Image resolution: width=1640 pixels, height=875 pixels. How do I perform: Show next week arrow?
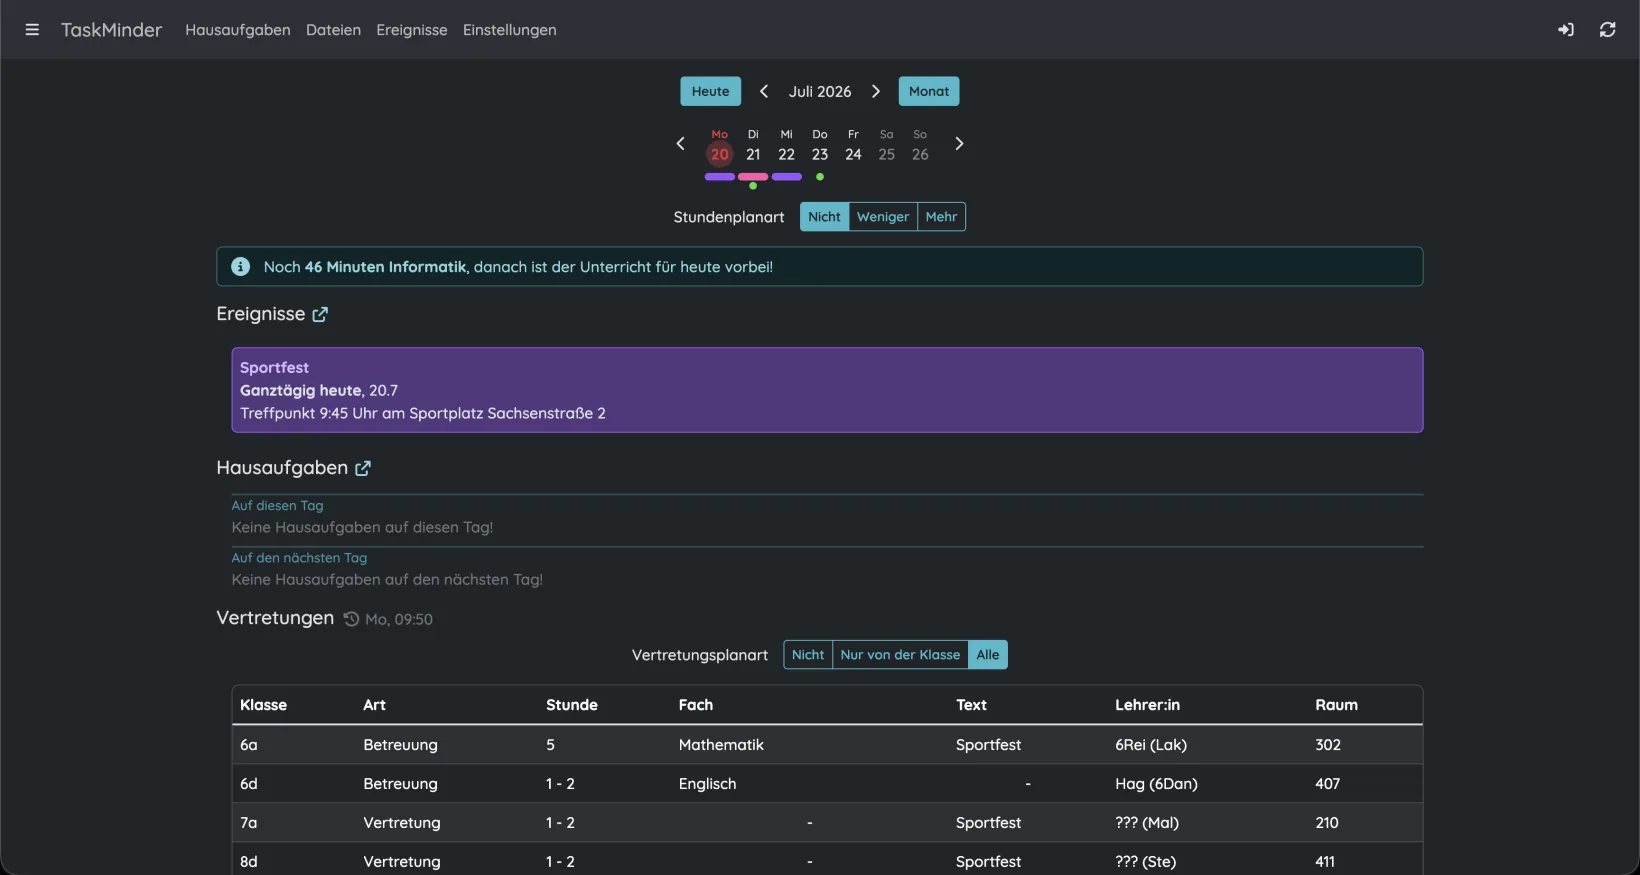tap(959, 144)
